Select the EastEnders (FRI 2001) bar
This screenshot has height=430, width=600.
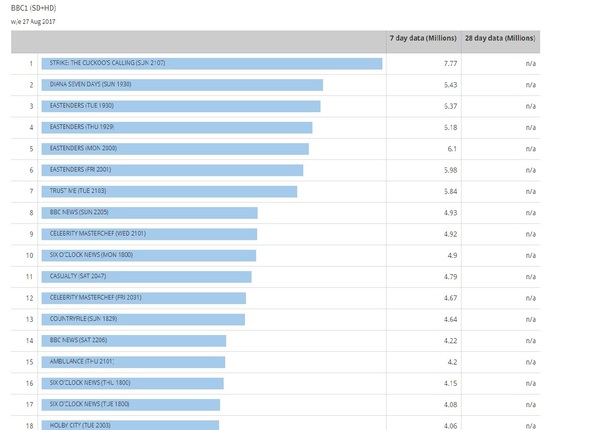pyautogui.click(x=173, y=170)
